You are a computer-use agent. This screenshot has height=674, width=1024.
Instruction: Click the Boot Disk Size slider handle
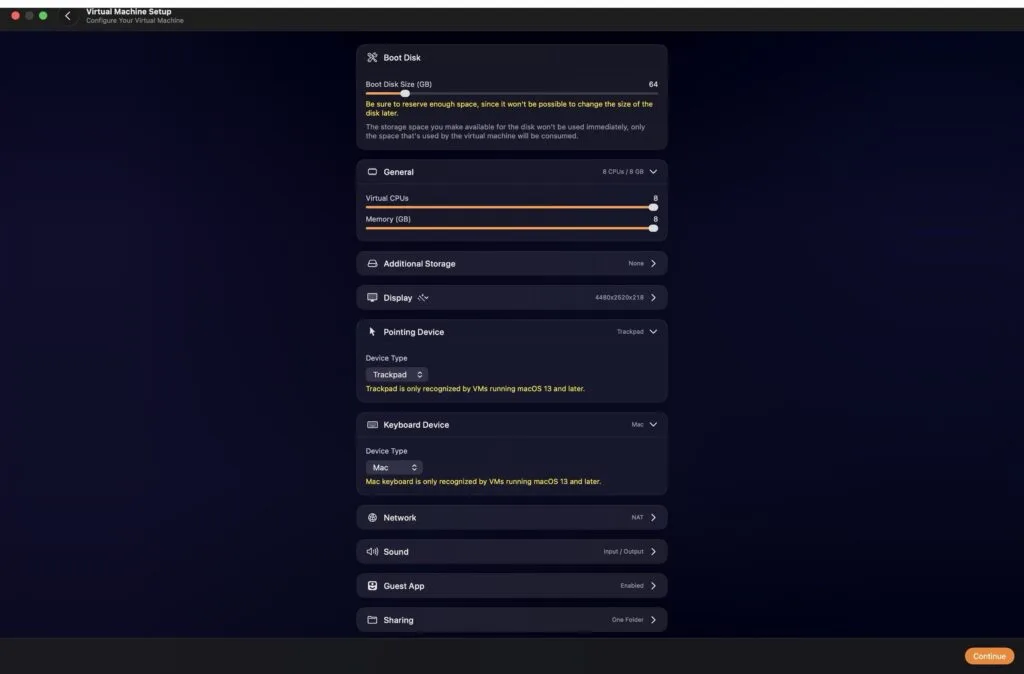[x=405, y=93]
